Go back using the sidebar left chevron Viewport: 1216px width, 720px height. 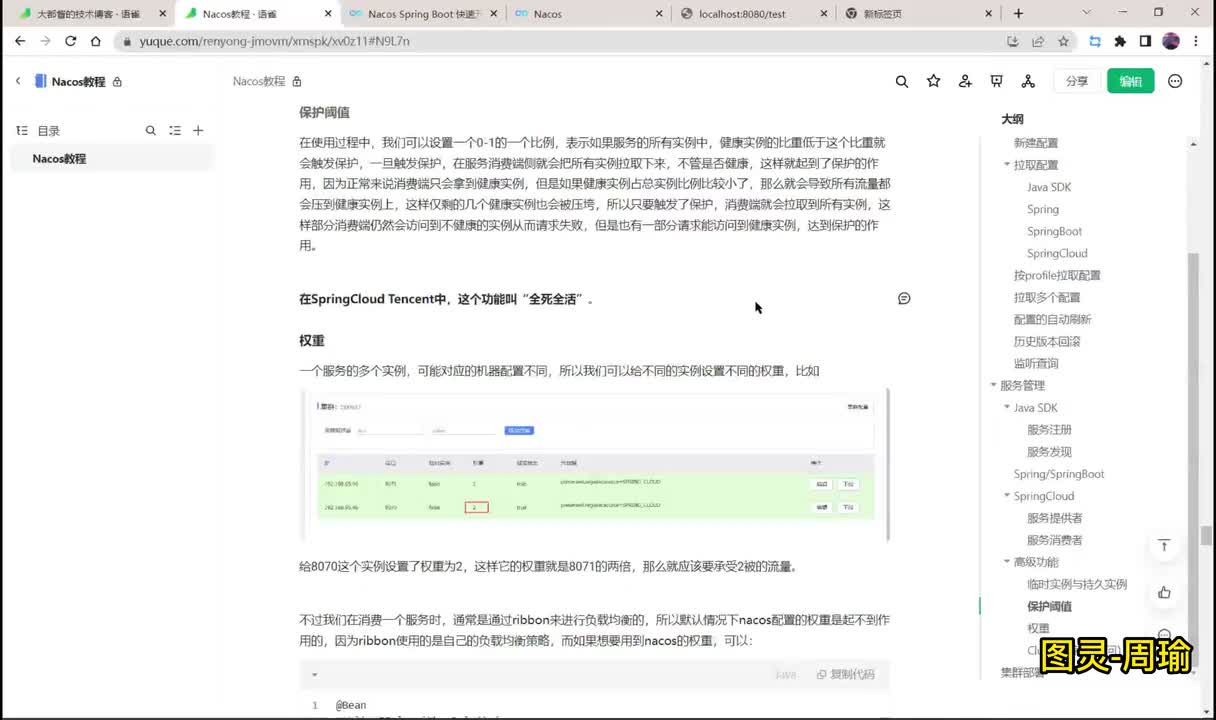(17, 81)
